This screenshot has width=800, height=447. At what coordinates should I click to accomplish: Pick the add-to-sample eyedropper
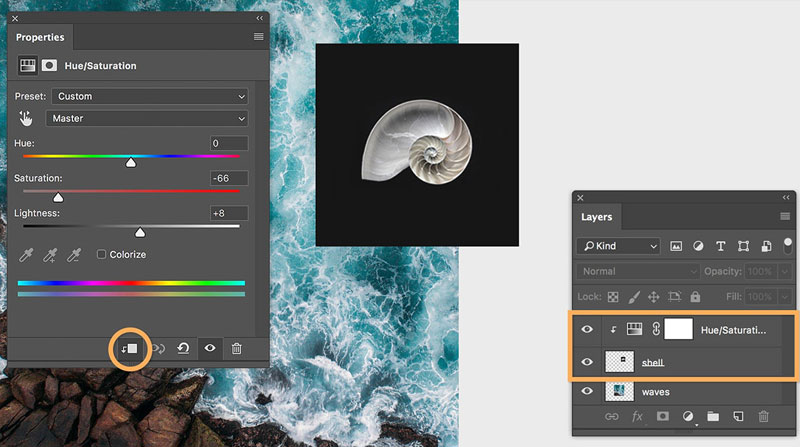click(x=50, y=255)
